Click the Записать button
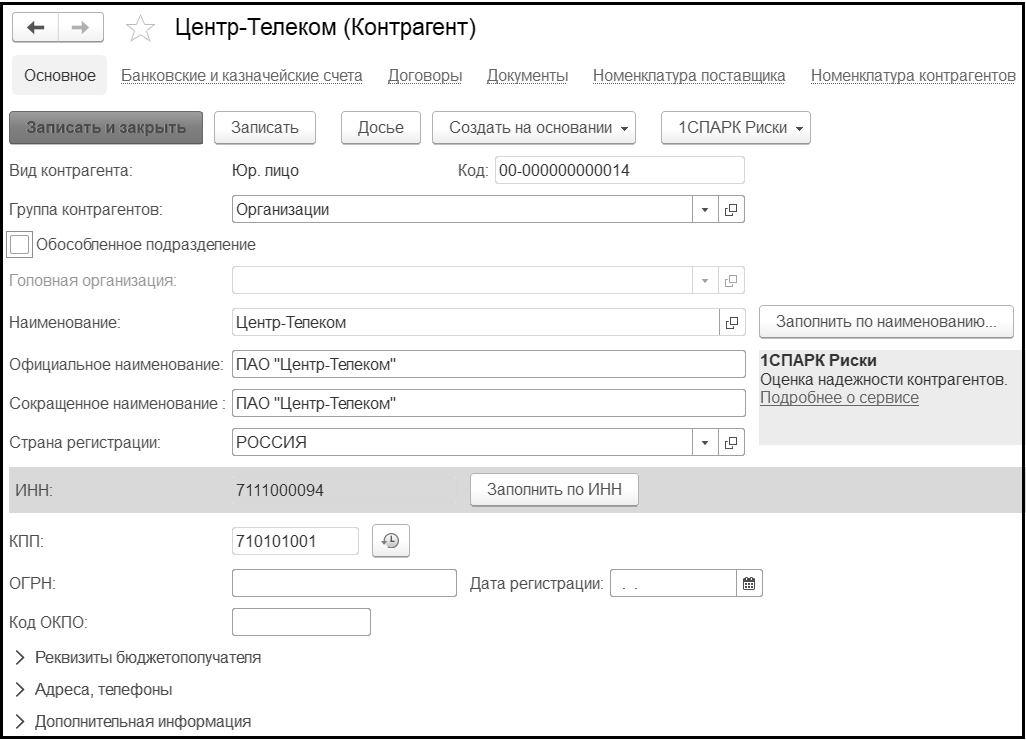This screenshot has height=740, width=1026. click(x=265, y=128)
